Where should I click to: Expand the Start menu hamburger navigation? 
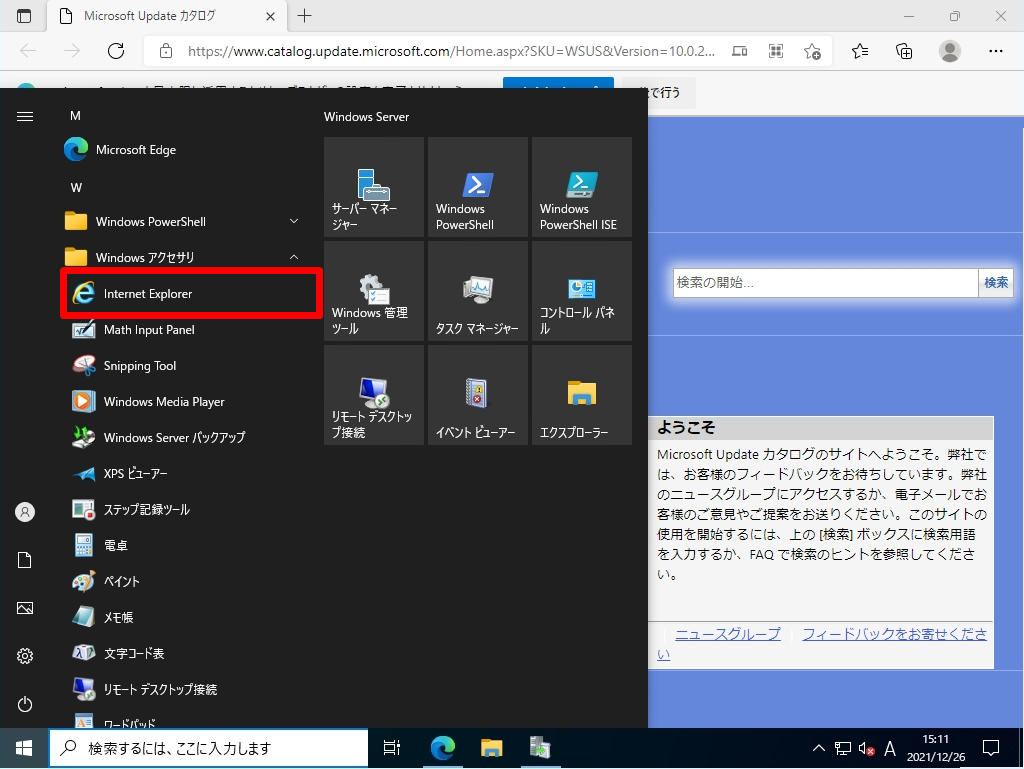[x=25, y=116]
